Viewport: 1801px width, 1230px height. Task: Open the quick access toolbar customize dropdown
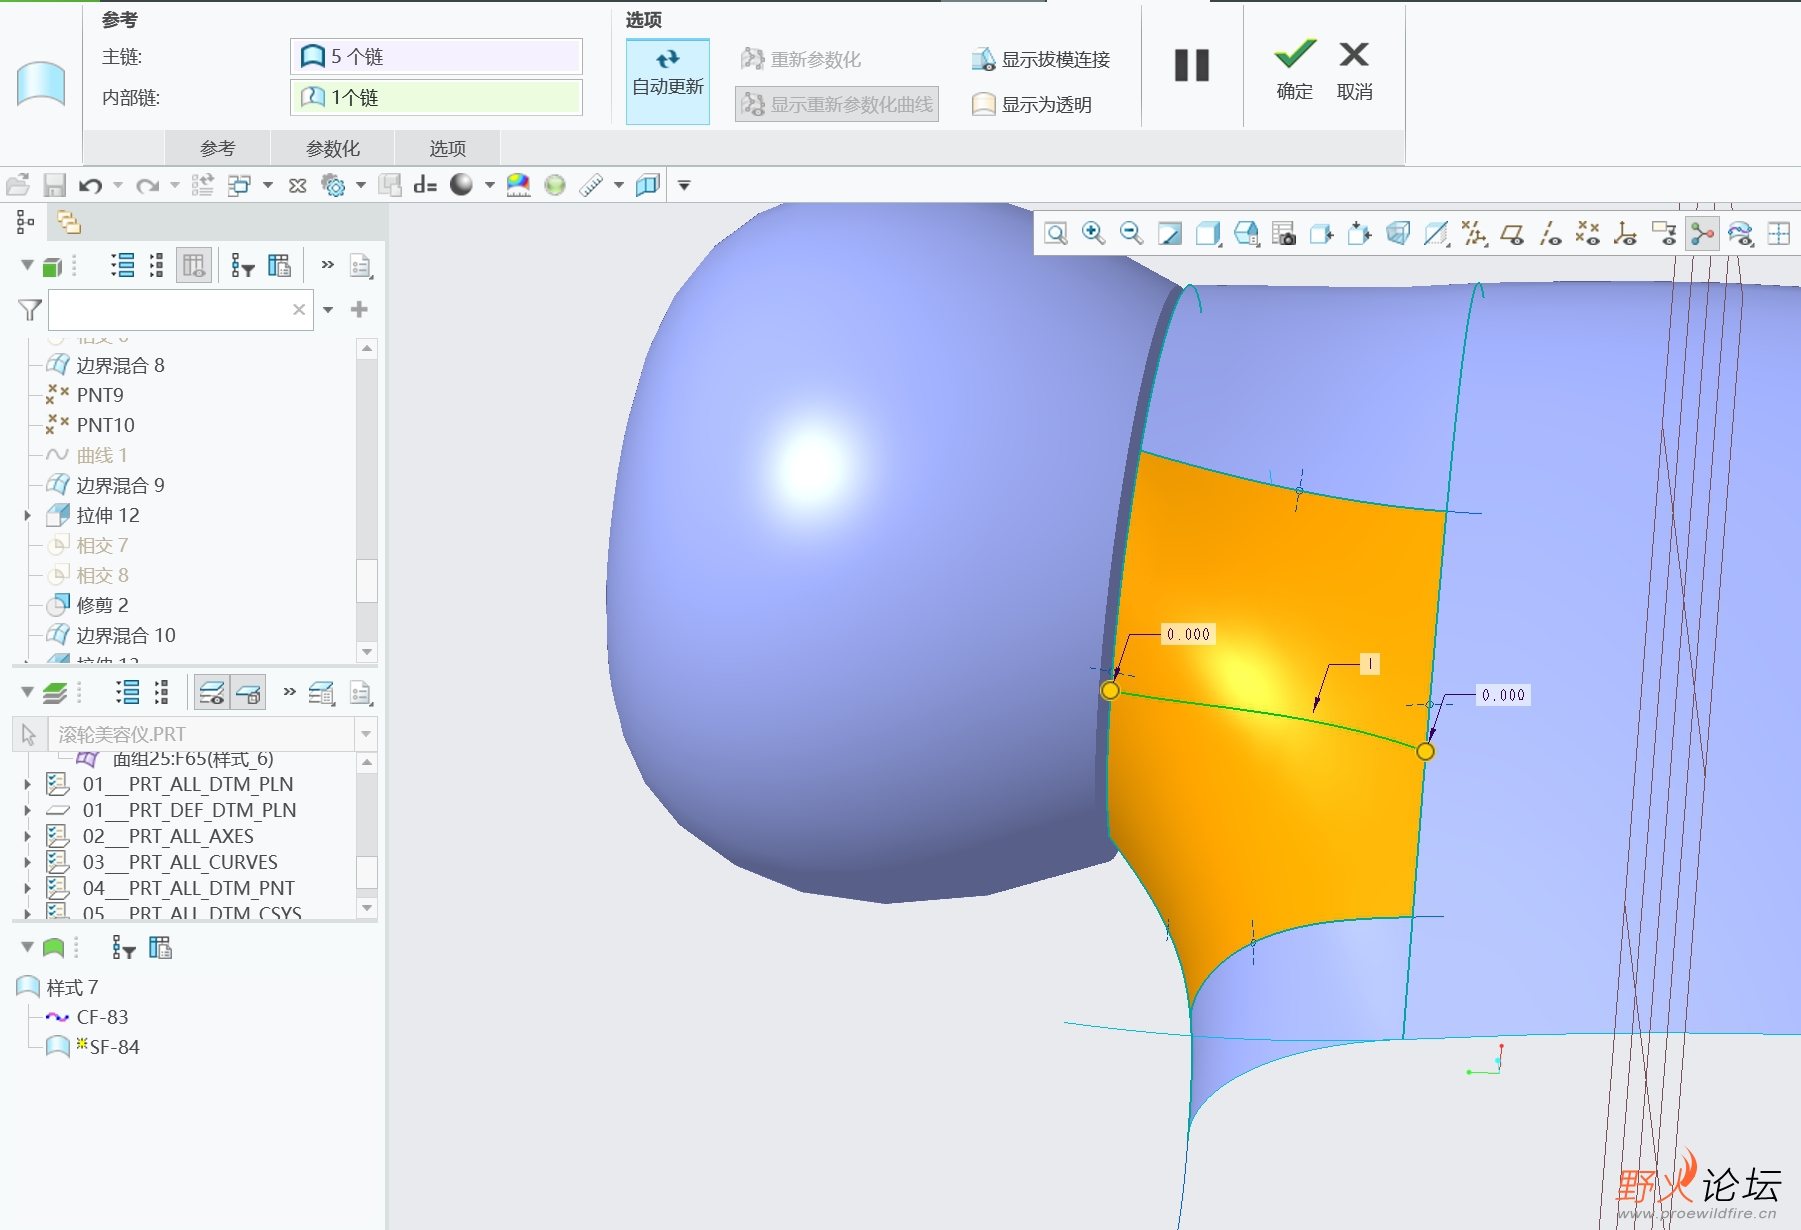[x=684, y=185]
